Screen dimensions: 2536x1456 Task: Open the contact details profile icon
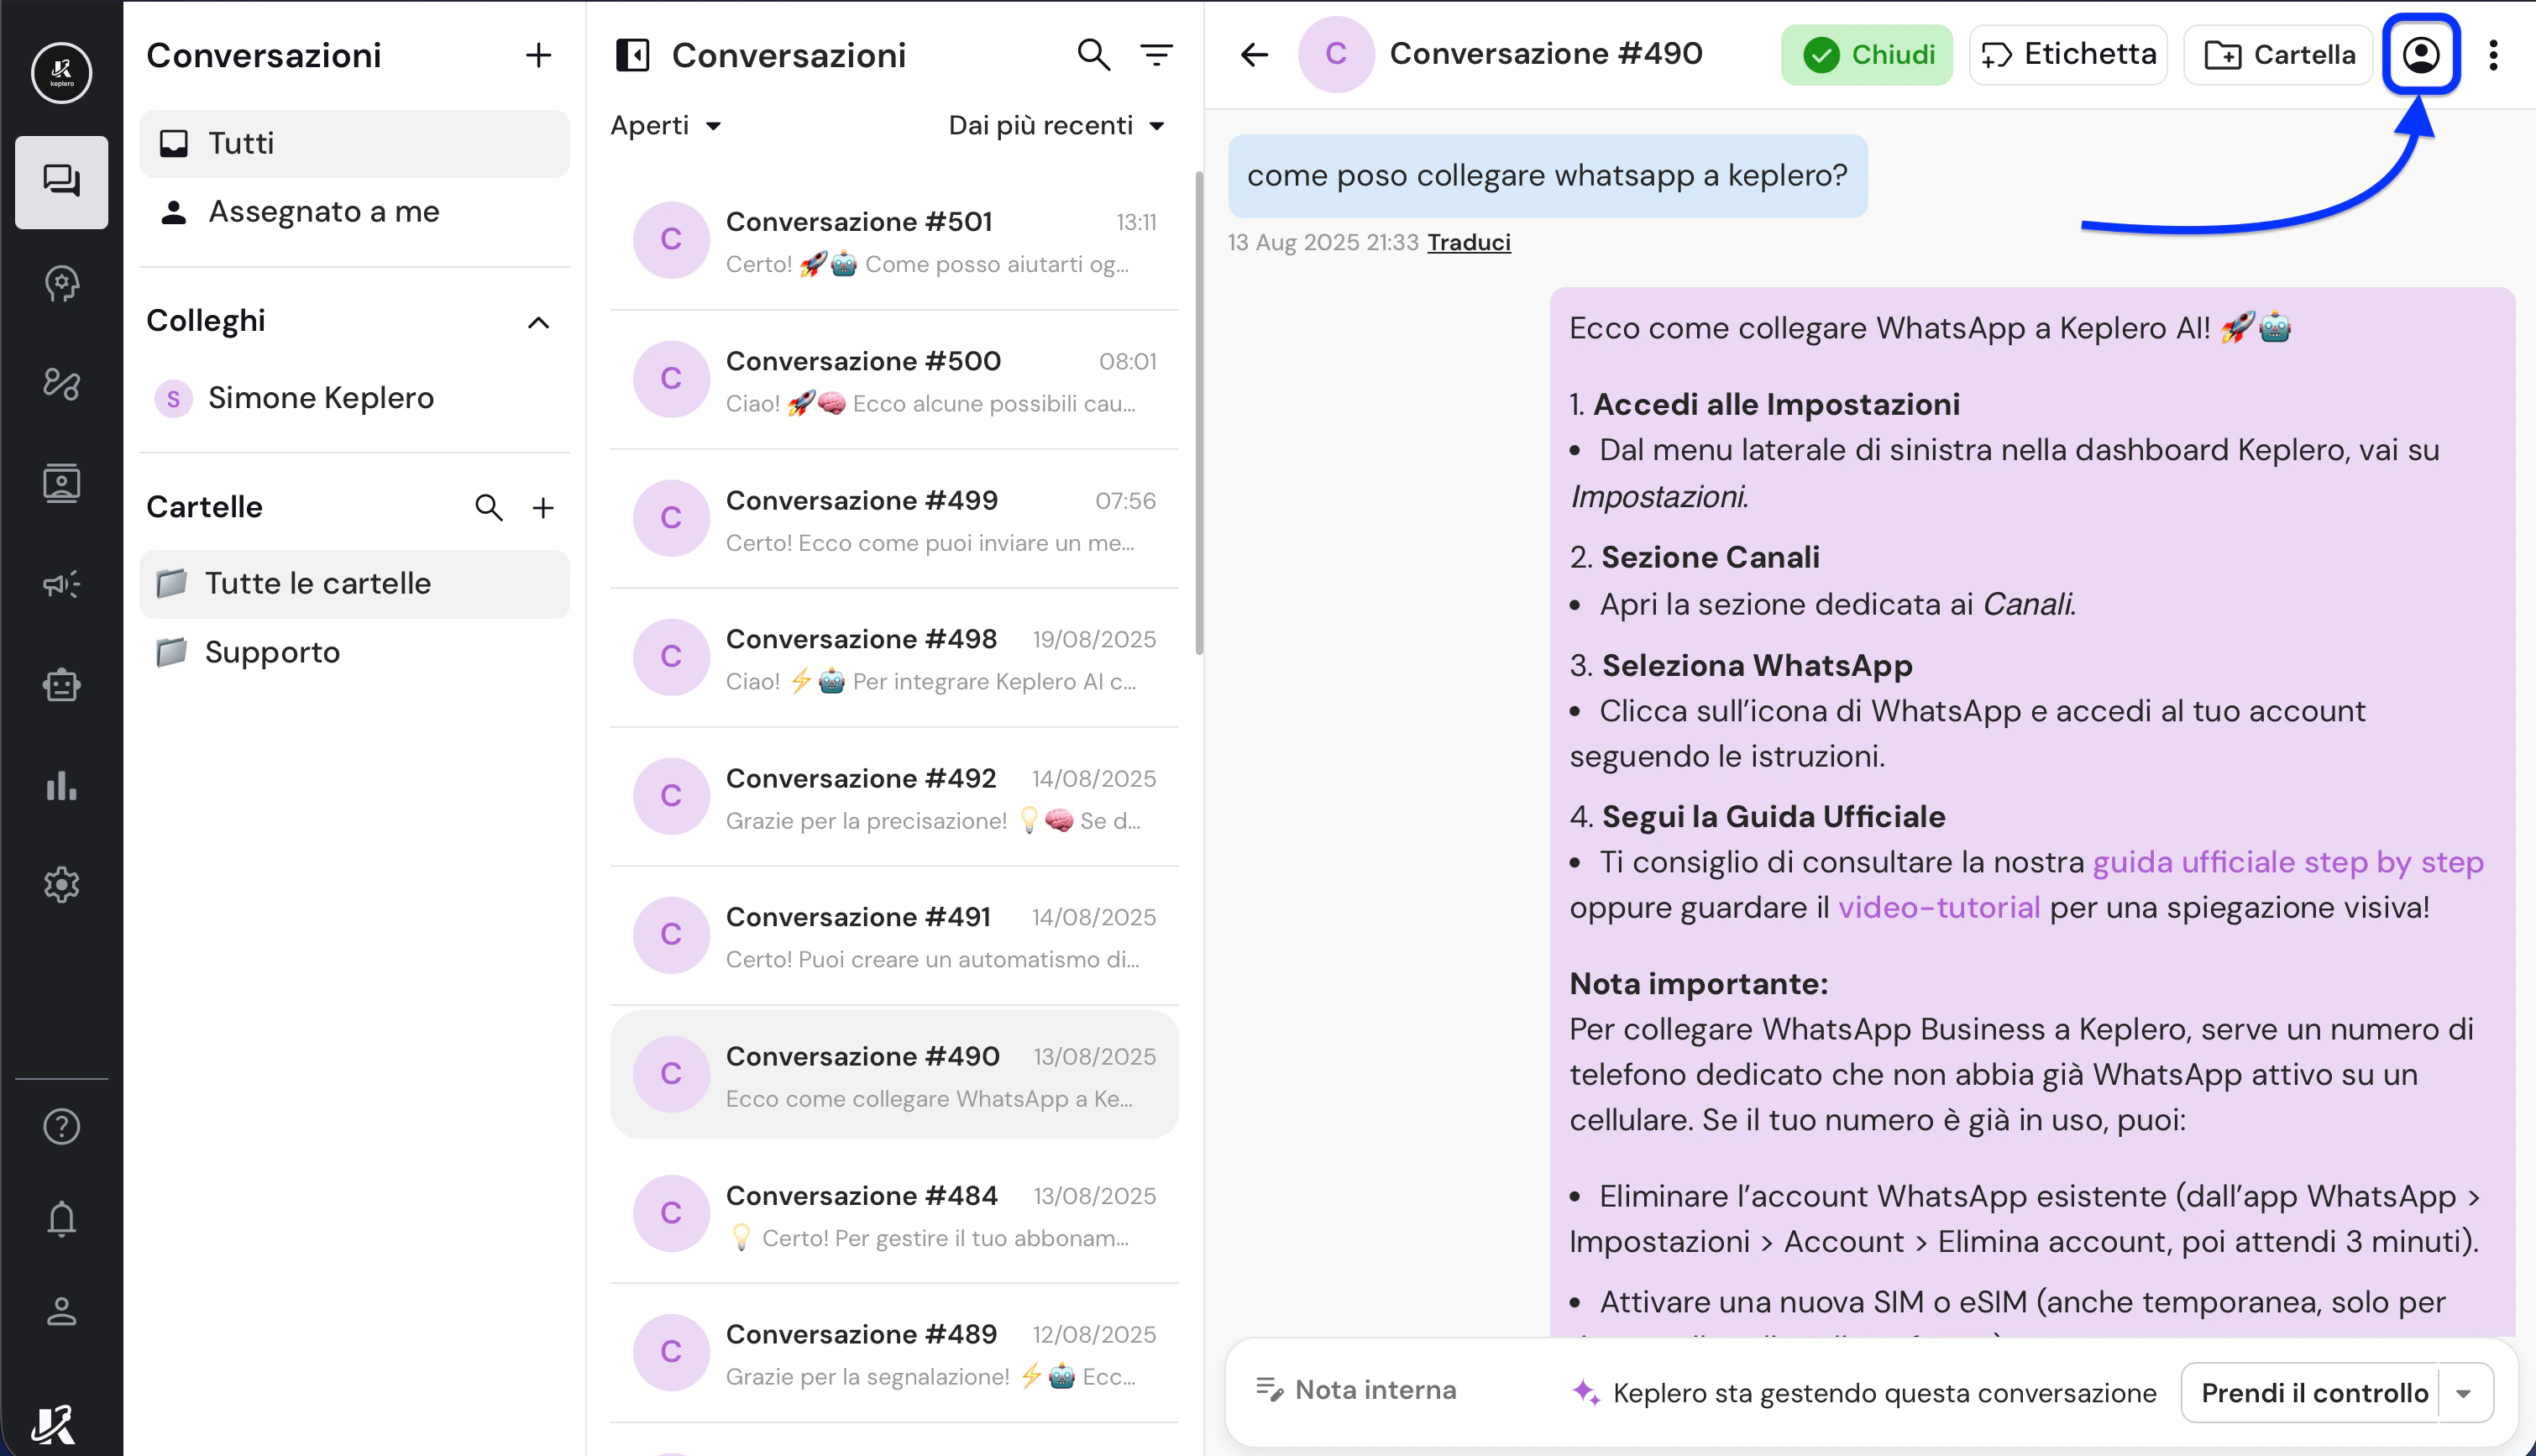(x=2421, y=54)
